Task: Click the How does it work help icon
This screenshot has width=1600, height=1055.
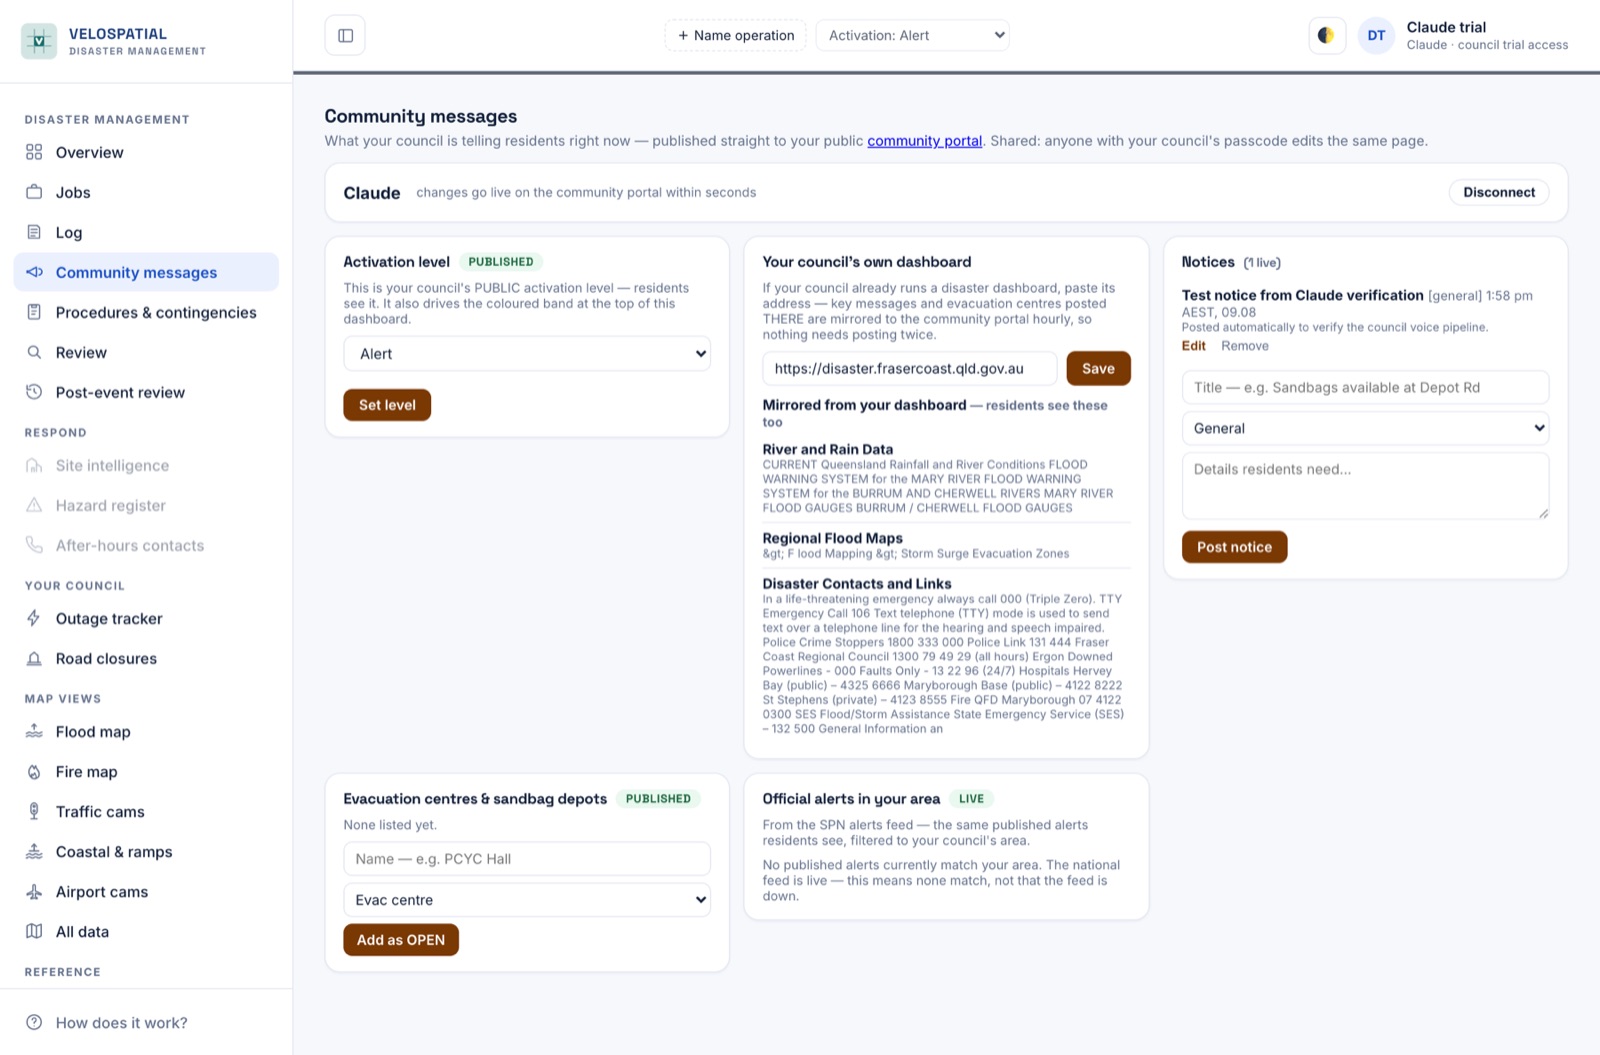Action: click(x=34, y=1022)
